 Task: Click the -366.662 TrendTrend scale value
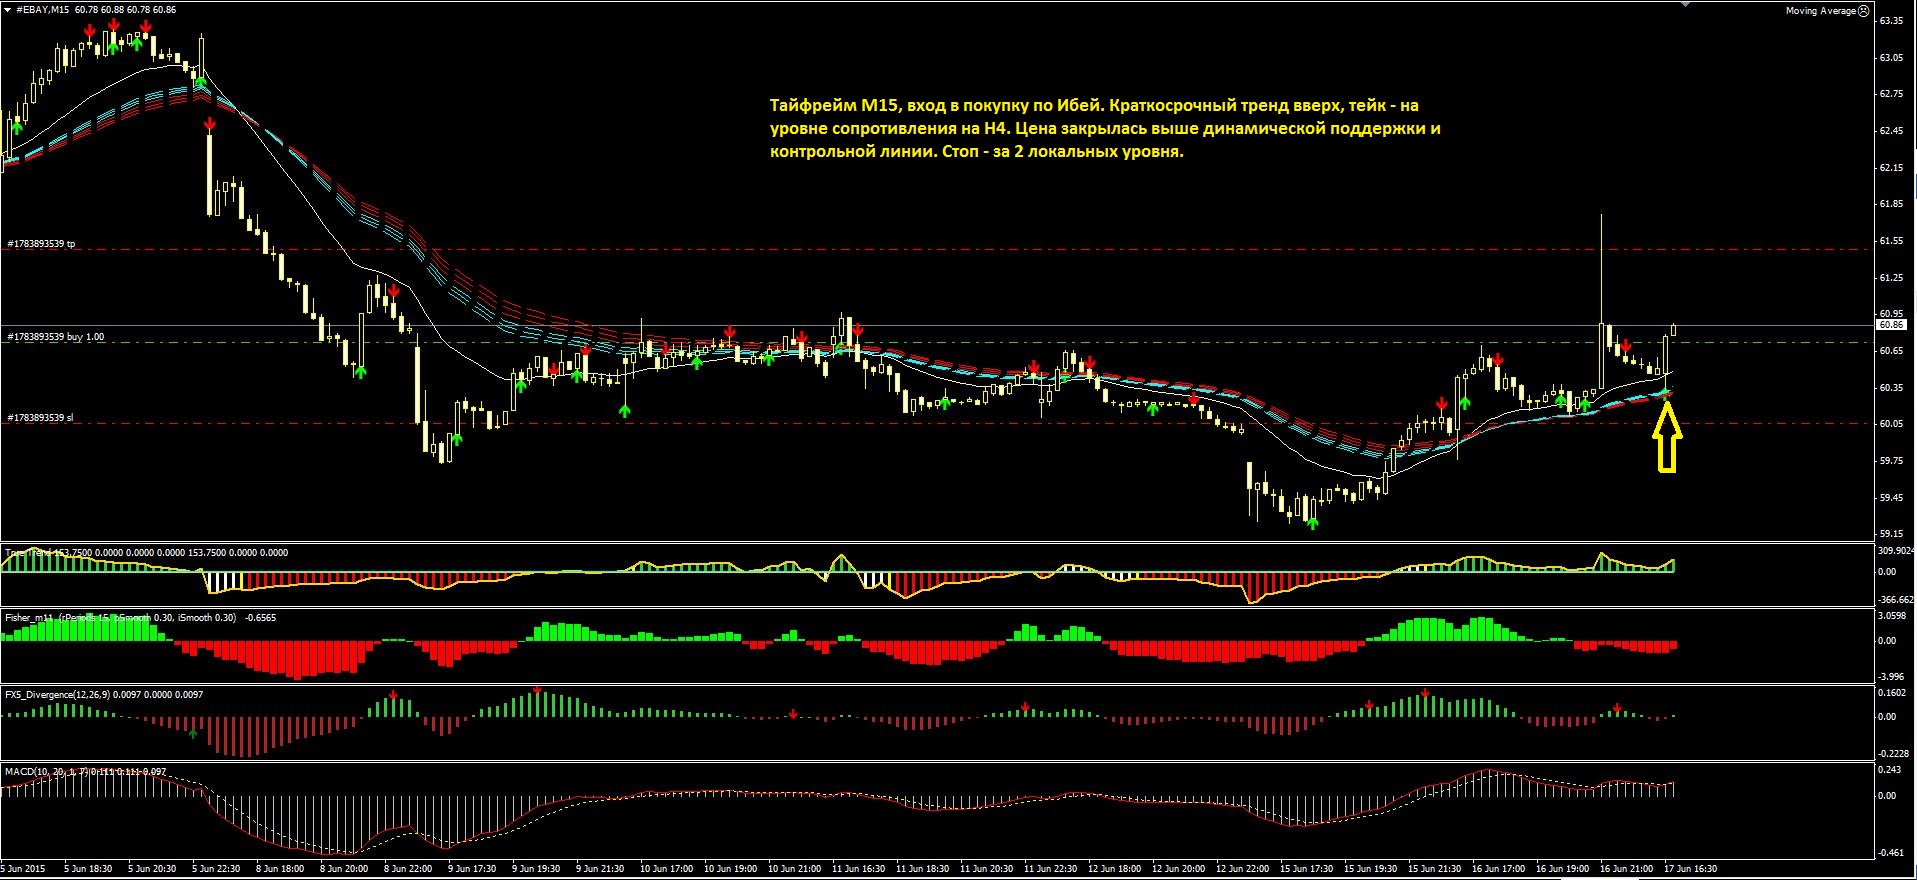click(1896, 600)
